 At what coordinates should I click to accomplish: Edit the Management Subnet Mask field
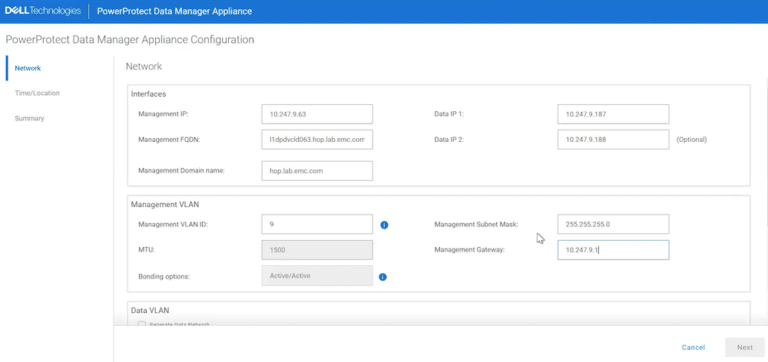pos(613,224)
